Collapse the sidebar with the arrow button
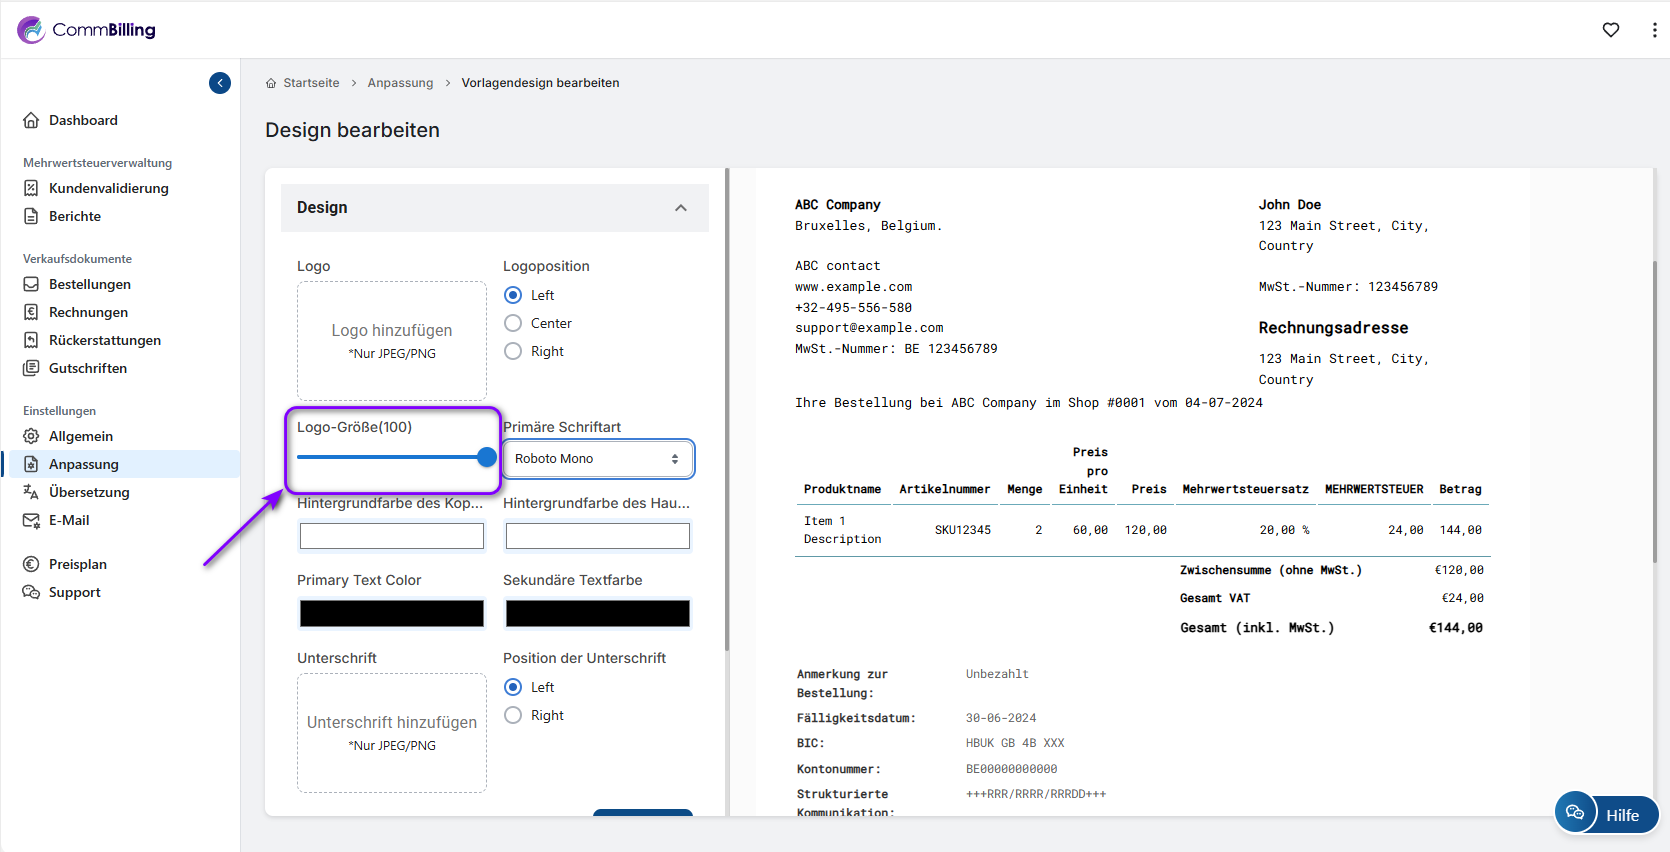 click(x=220, y=83)
